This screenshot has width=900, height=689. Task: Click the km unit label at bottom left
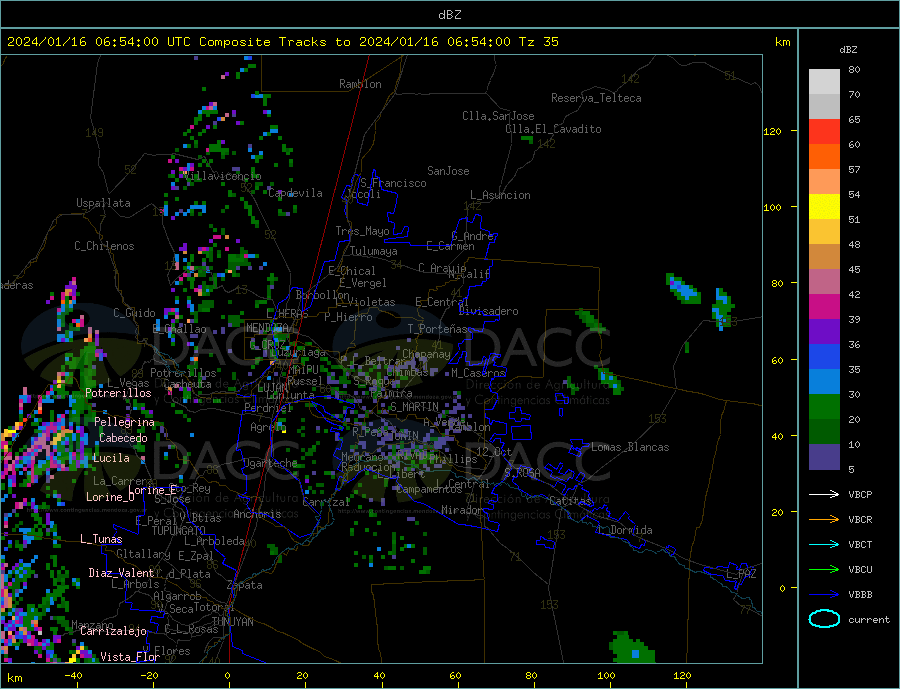(x=15, y=678)
